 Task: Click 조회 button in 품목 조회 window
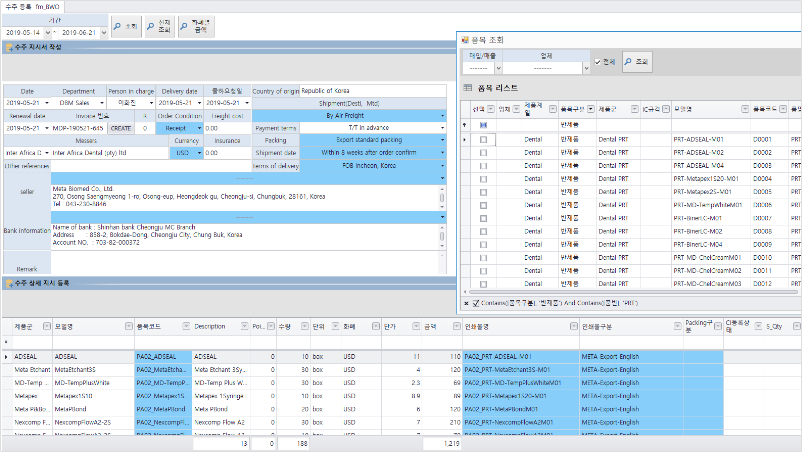point(637,62)
